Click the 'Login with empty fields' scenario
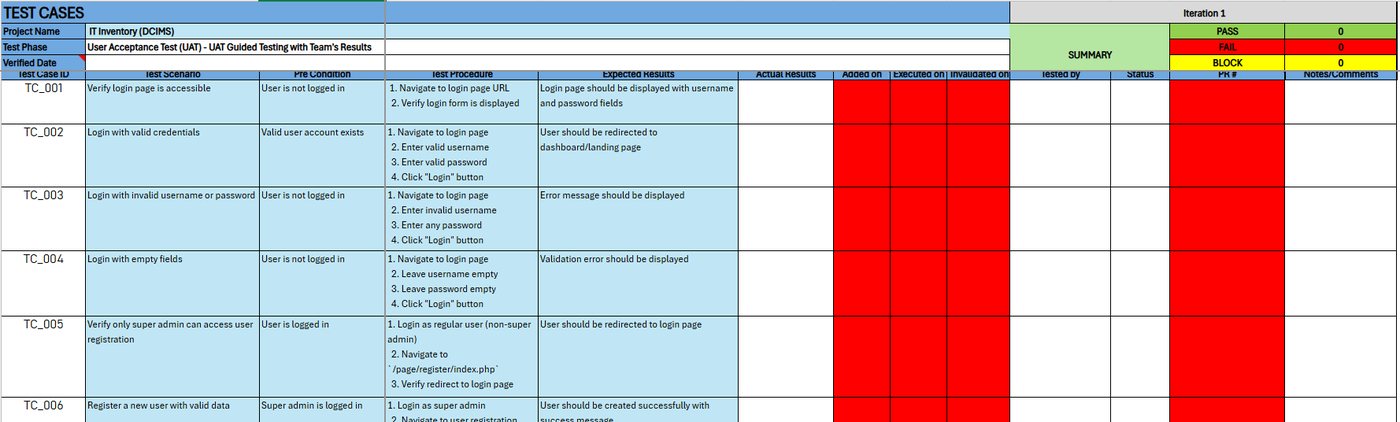Viewport: 1400px width, 422px height. (172, 283)
